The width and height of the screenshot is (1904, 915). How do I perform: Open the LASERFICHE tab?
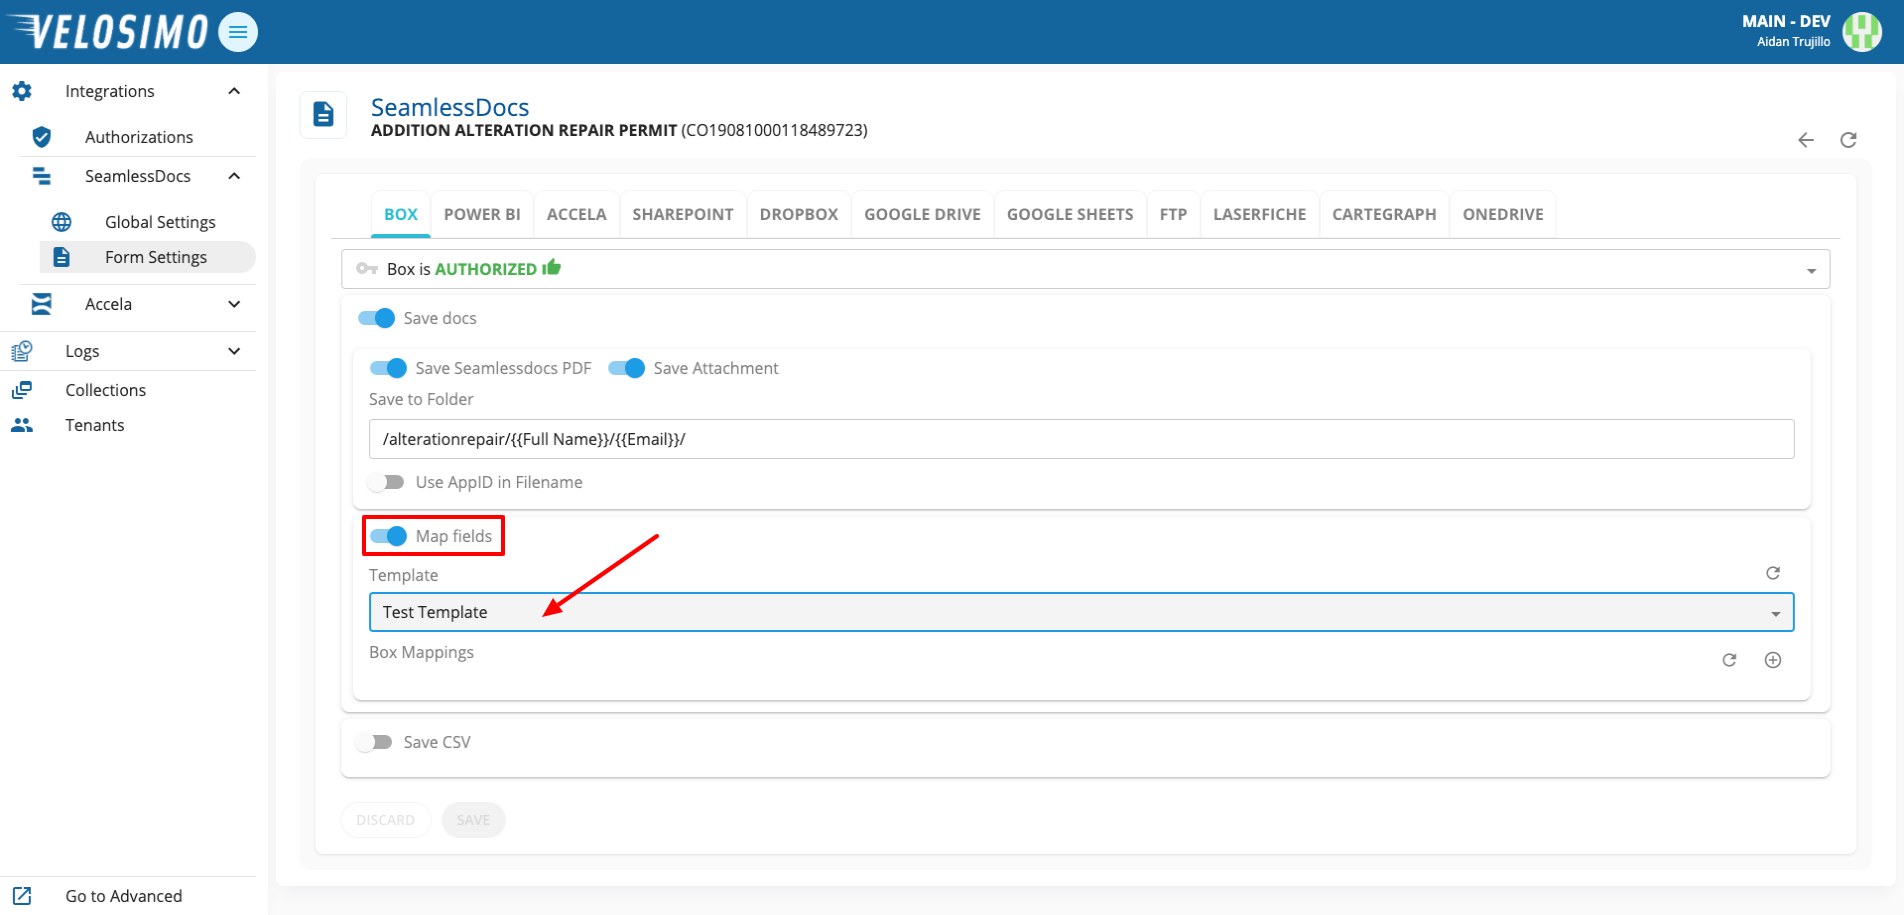[1260, 214]
